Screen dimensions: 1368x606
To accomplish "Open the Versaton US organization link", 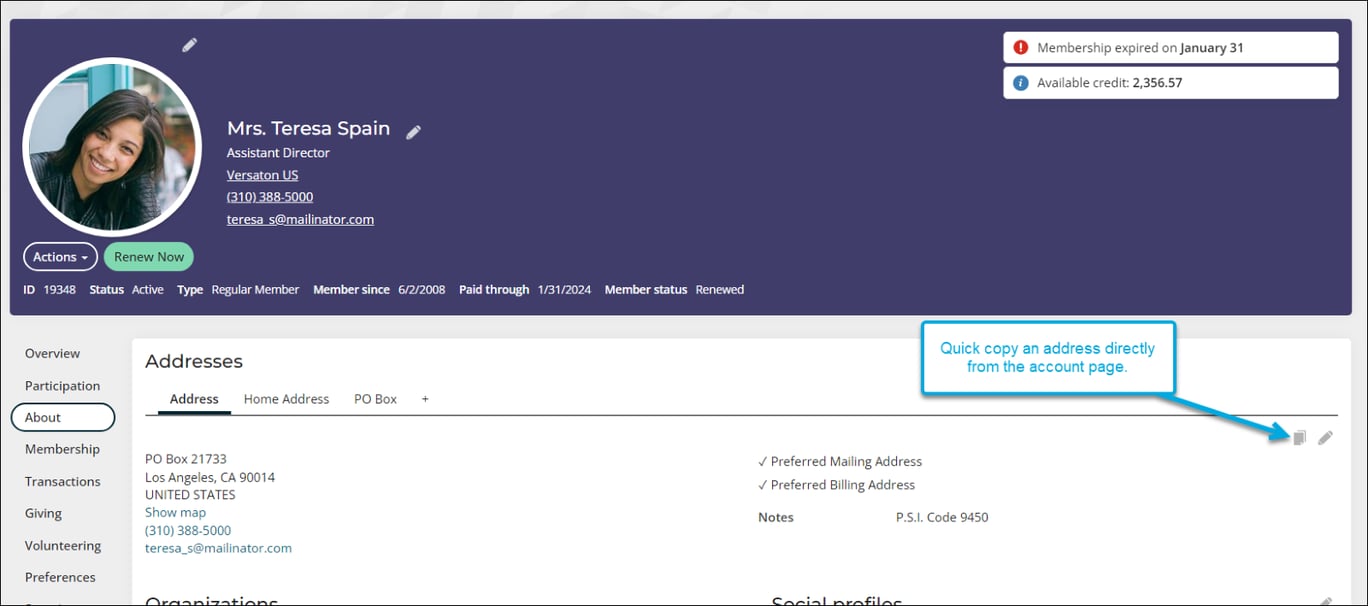I will (x=262, y=174).
